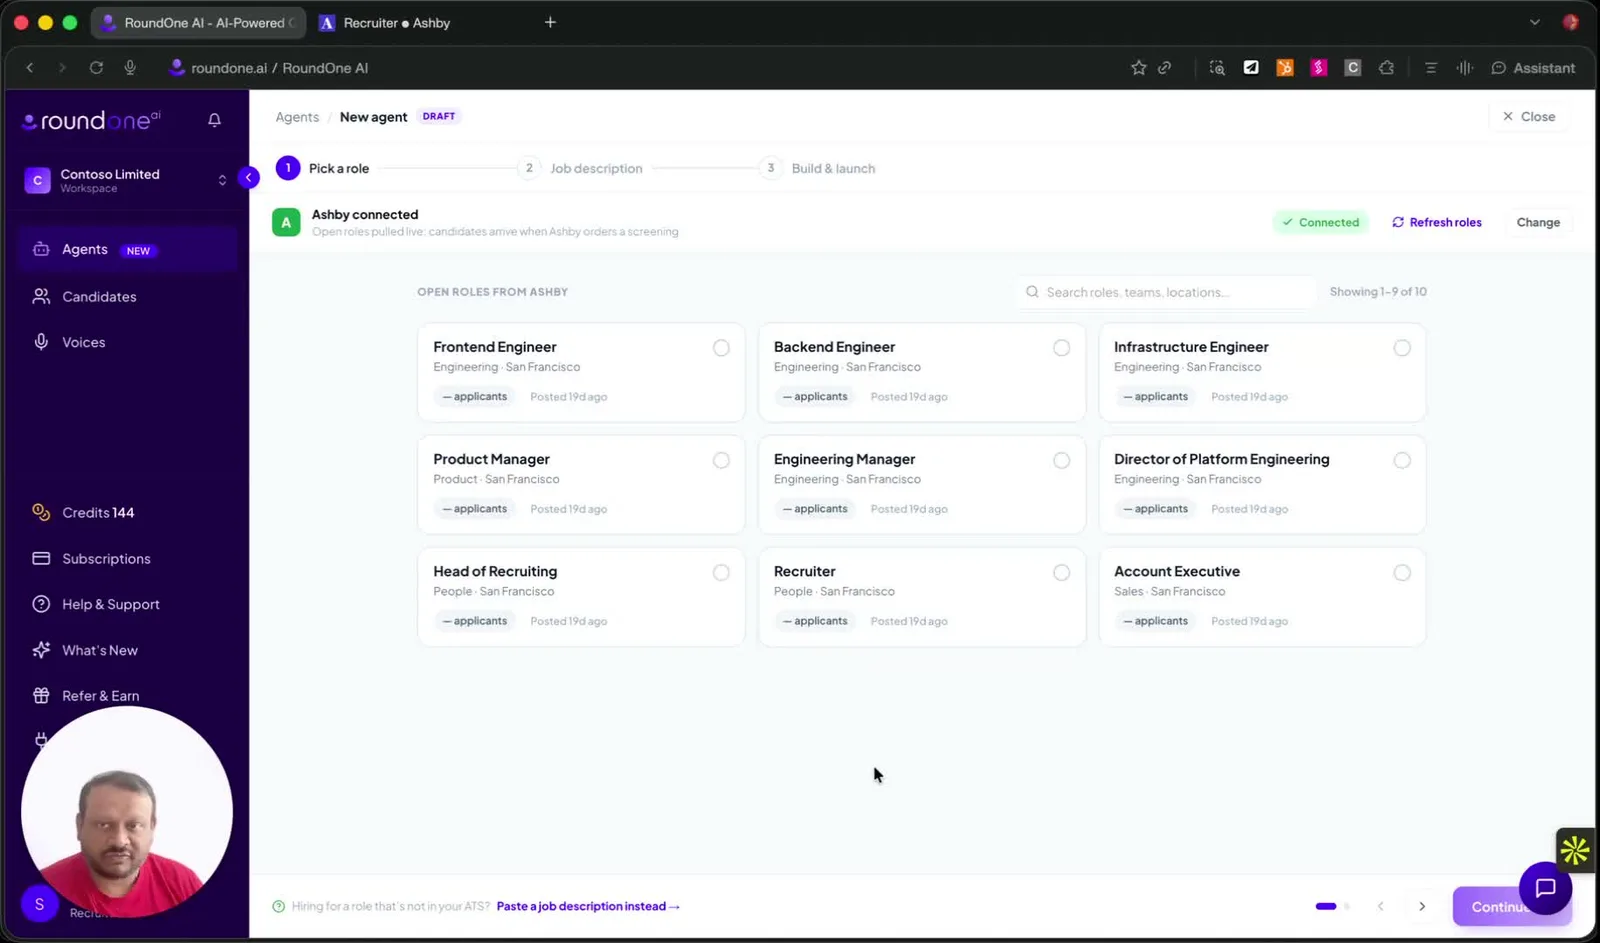1600x943 pixels.
Task: Go to Job description step
Action: click(x=581, y=168)
